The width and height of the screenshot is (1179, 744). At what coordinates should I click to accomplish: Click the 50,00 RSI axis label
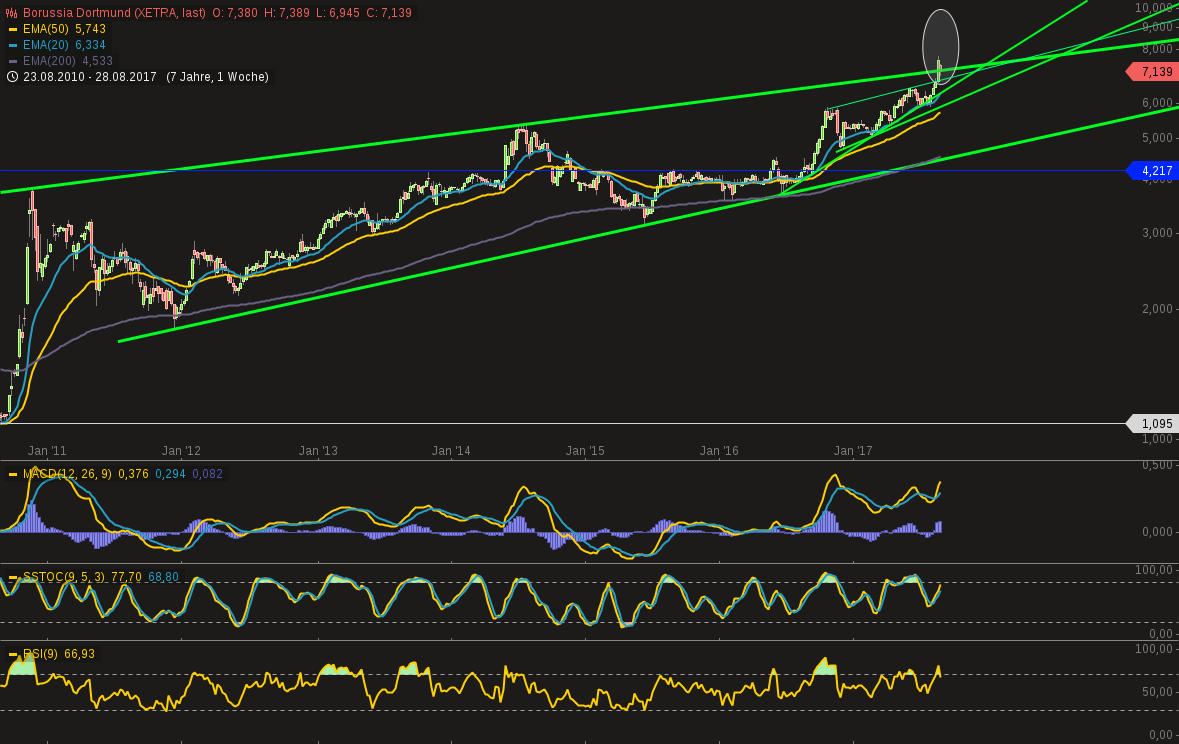(1157, 691)
